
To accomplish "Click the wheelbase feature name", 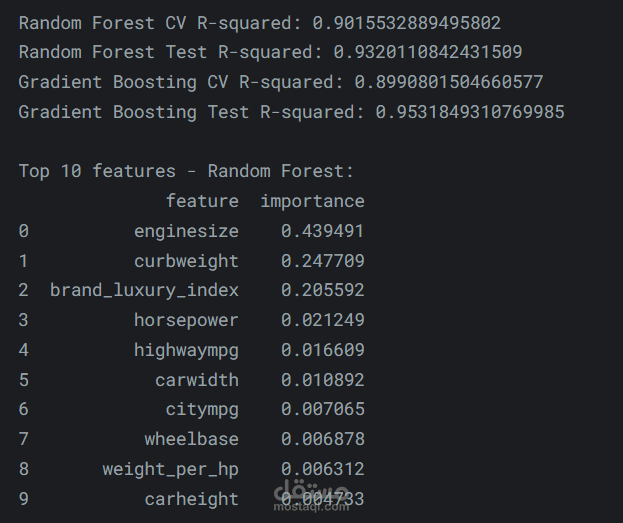I will pos(191,439).
